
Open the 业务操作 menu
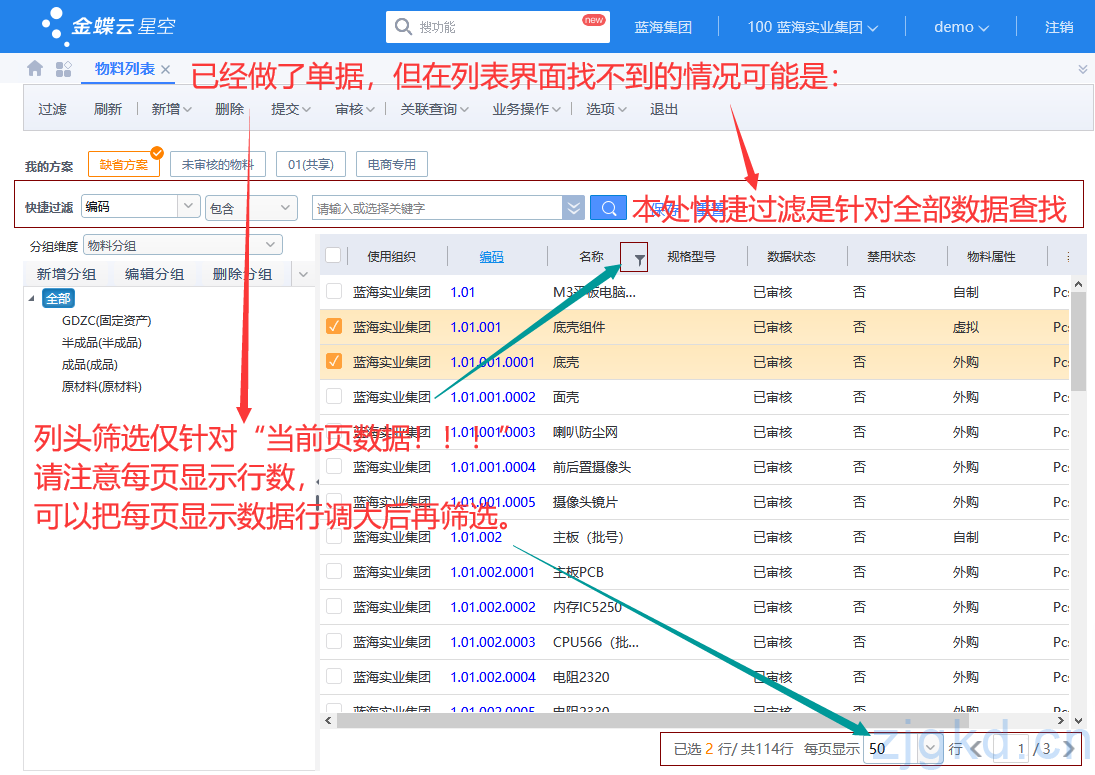pyautogui.click(x=527, y=109)
